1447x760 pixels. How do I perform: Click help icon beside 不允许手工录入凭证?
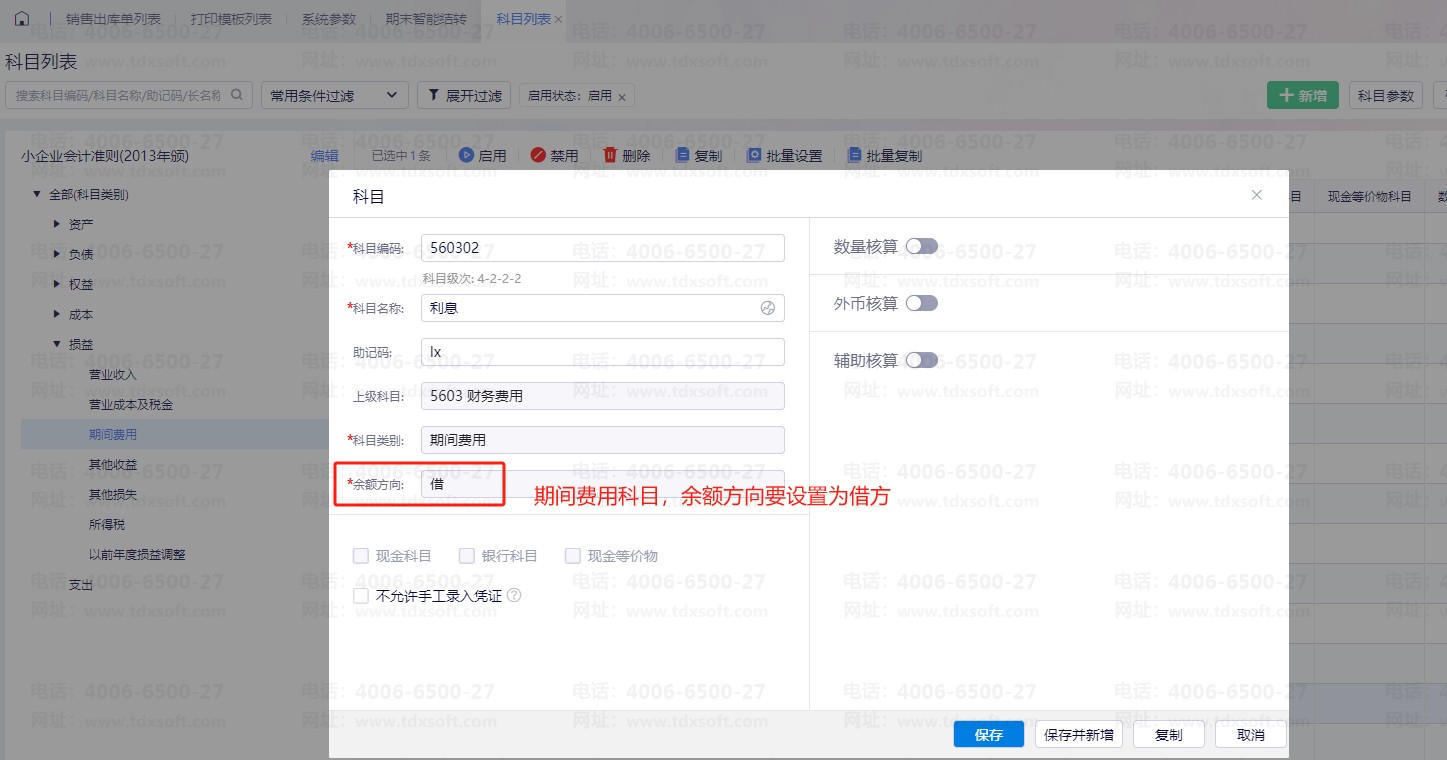coord(514,595)
